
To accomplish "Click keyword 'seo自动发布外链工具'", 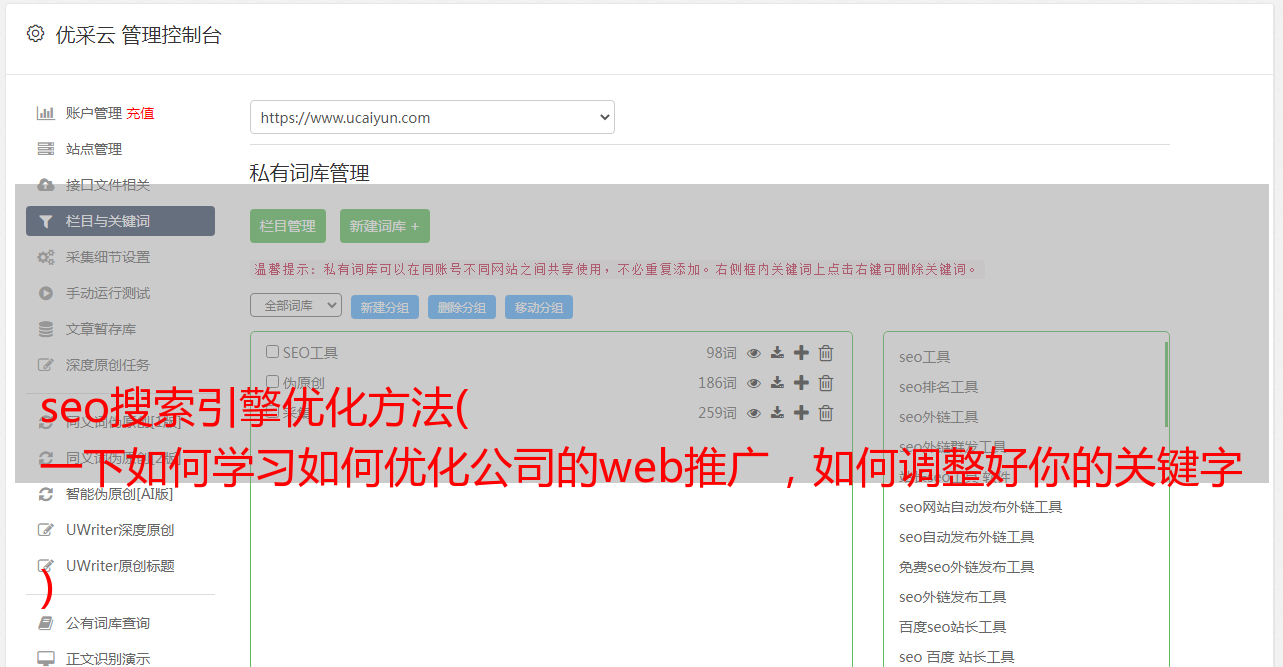I will pos(967,537).
